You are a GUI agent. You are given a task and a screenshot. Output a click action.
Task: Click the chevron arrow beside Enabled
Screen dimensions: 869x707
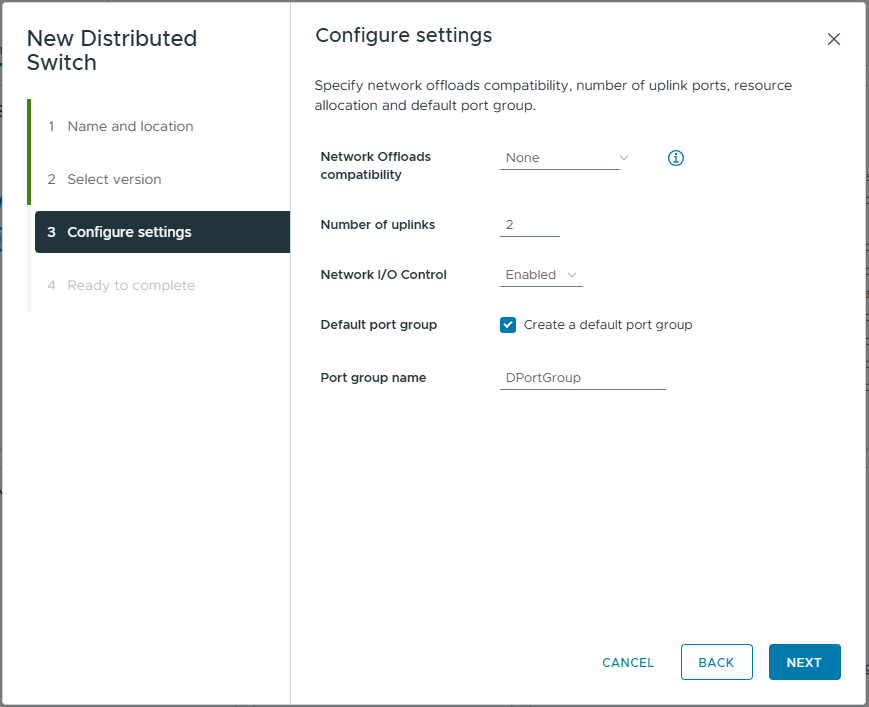click(x=572, y=275)
